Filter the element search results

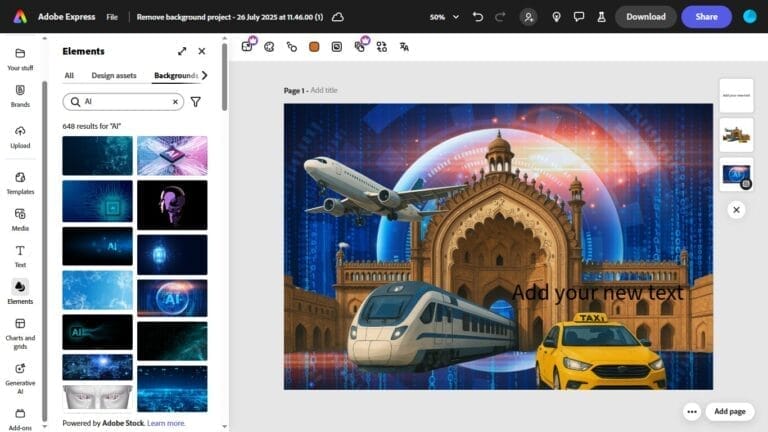(x=196, y=101)
